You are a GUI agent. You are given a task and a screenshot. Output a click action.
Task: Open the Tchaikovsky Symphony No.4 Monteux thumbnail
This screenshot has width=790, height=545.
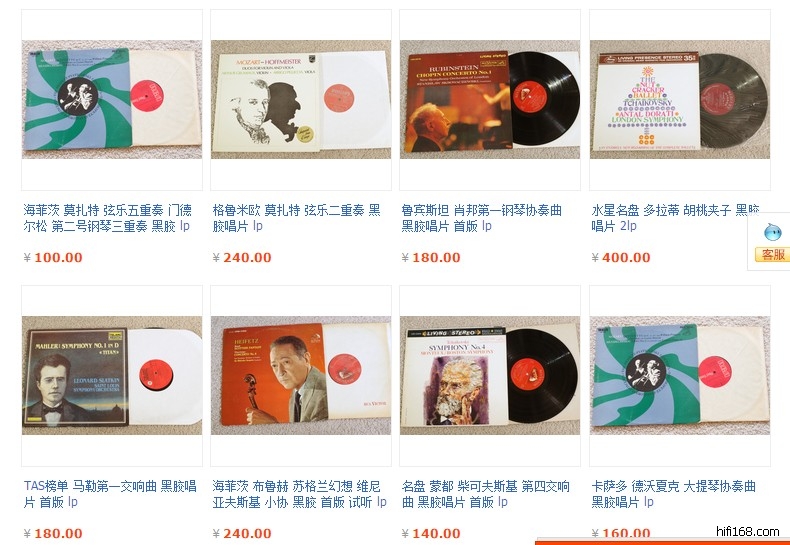point(490,375)
